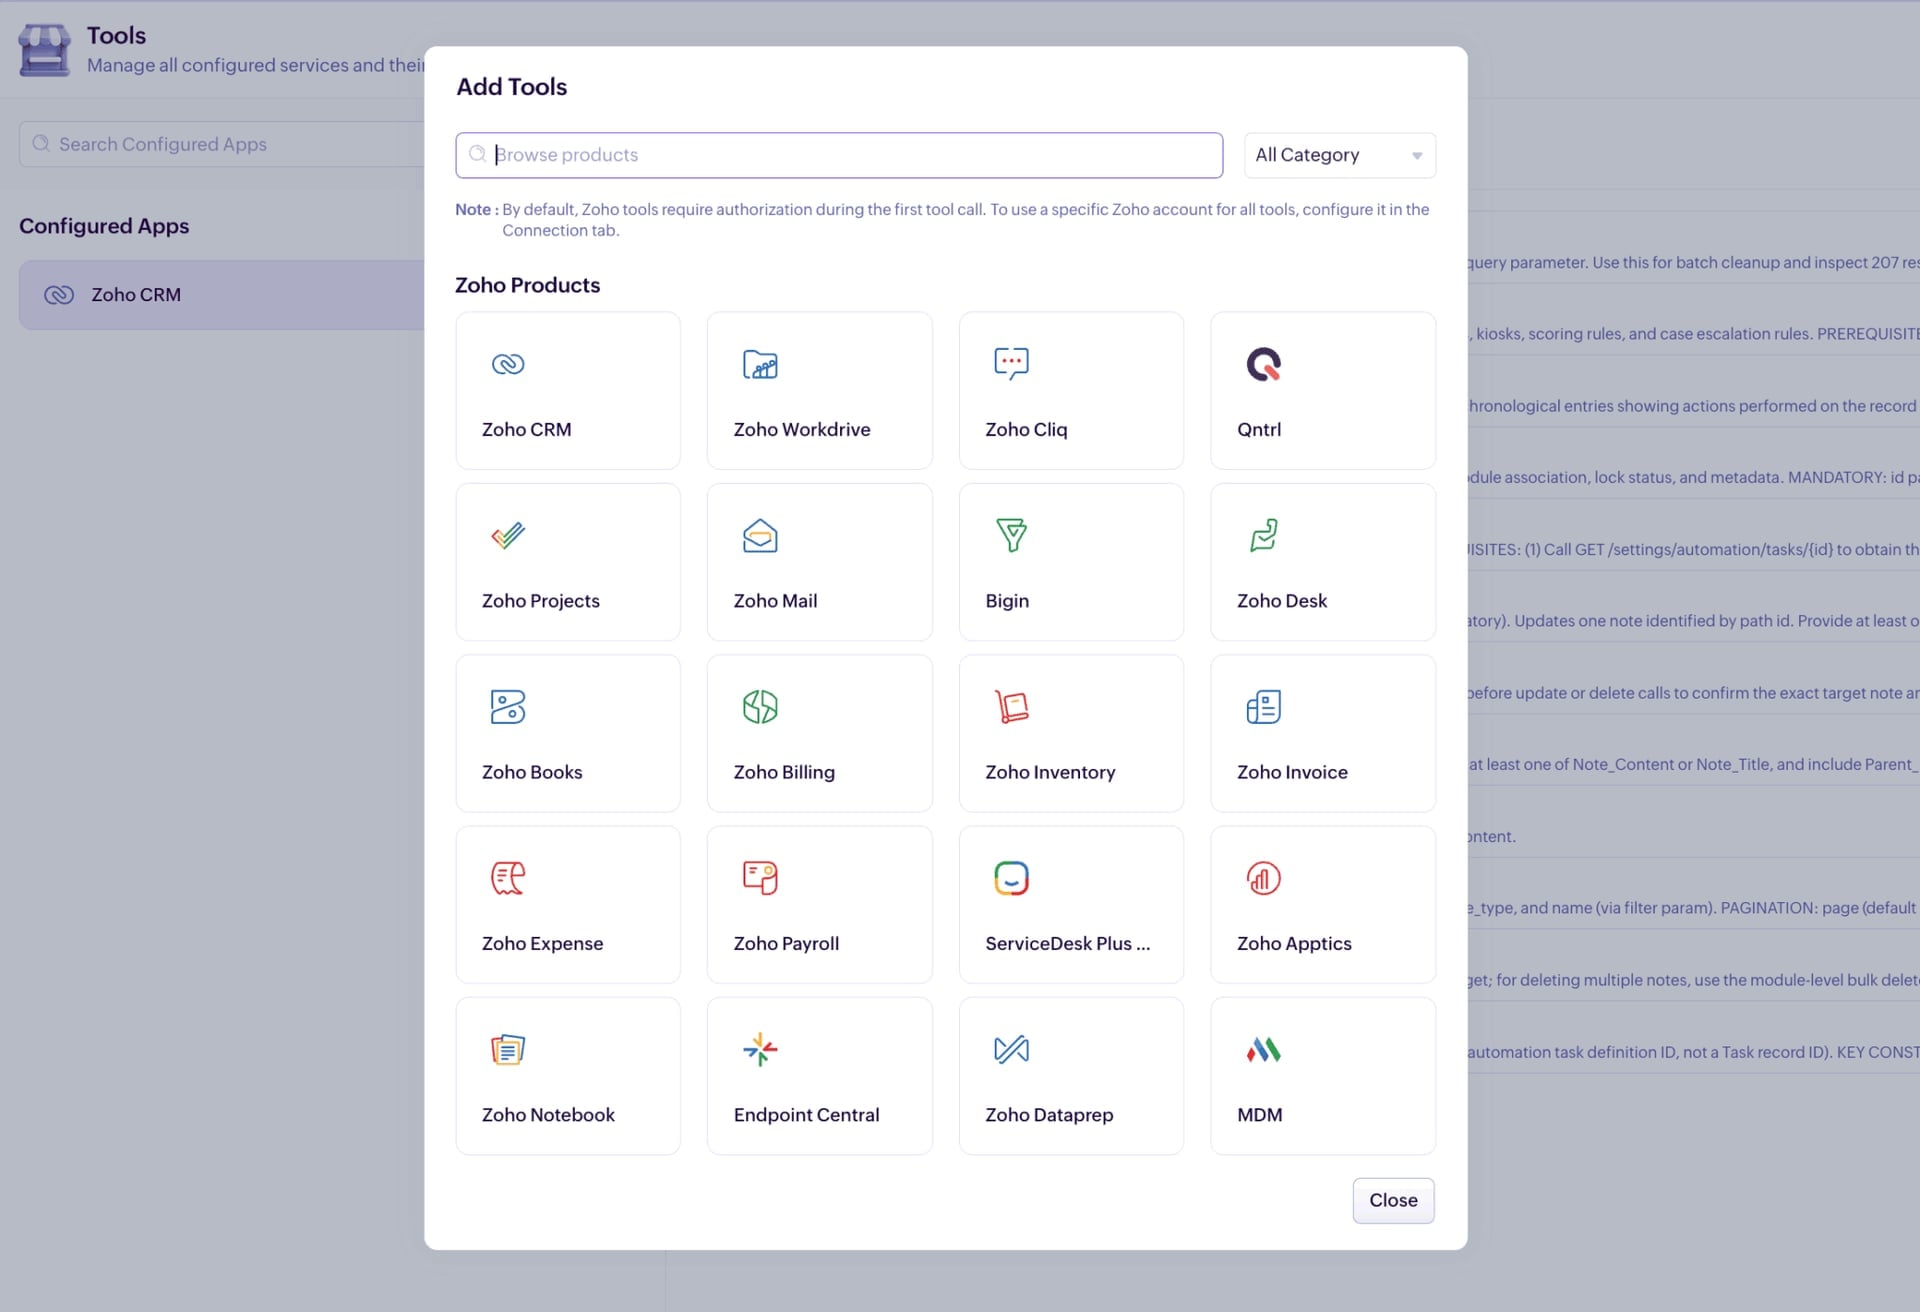Click the Zoho Dataprep label text
The width and height of the screenshot is (1920, 1312).
(x=1049, y=1114)
